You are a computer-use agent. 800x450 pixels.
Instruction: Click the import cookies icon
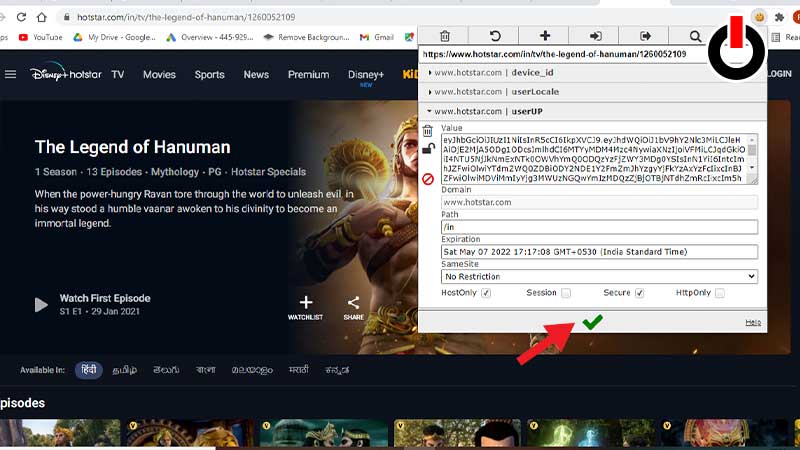(595, 36)
